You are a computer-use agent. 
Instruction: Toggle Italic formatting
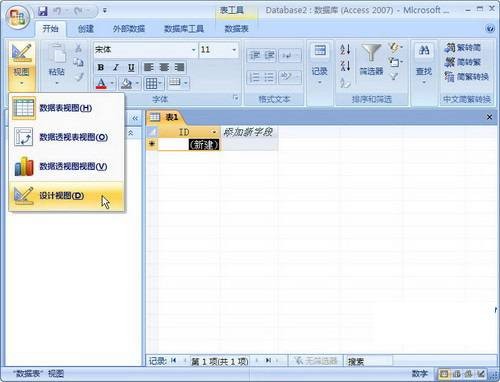[116, 68]
